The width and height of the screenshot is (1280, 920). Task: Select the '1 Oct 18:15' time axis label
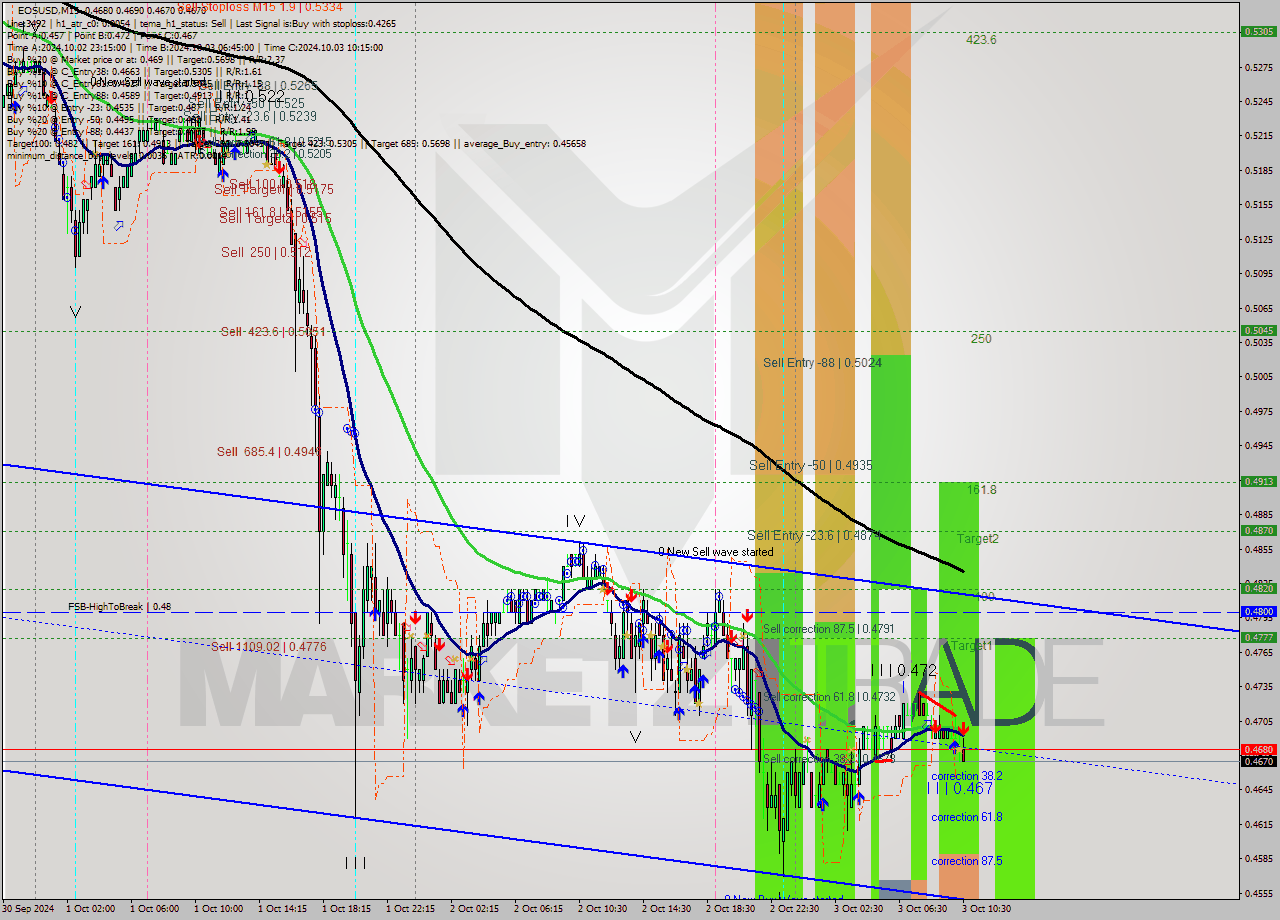coord(346,909)
